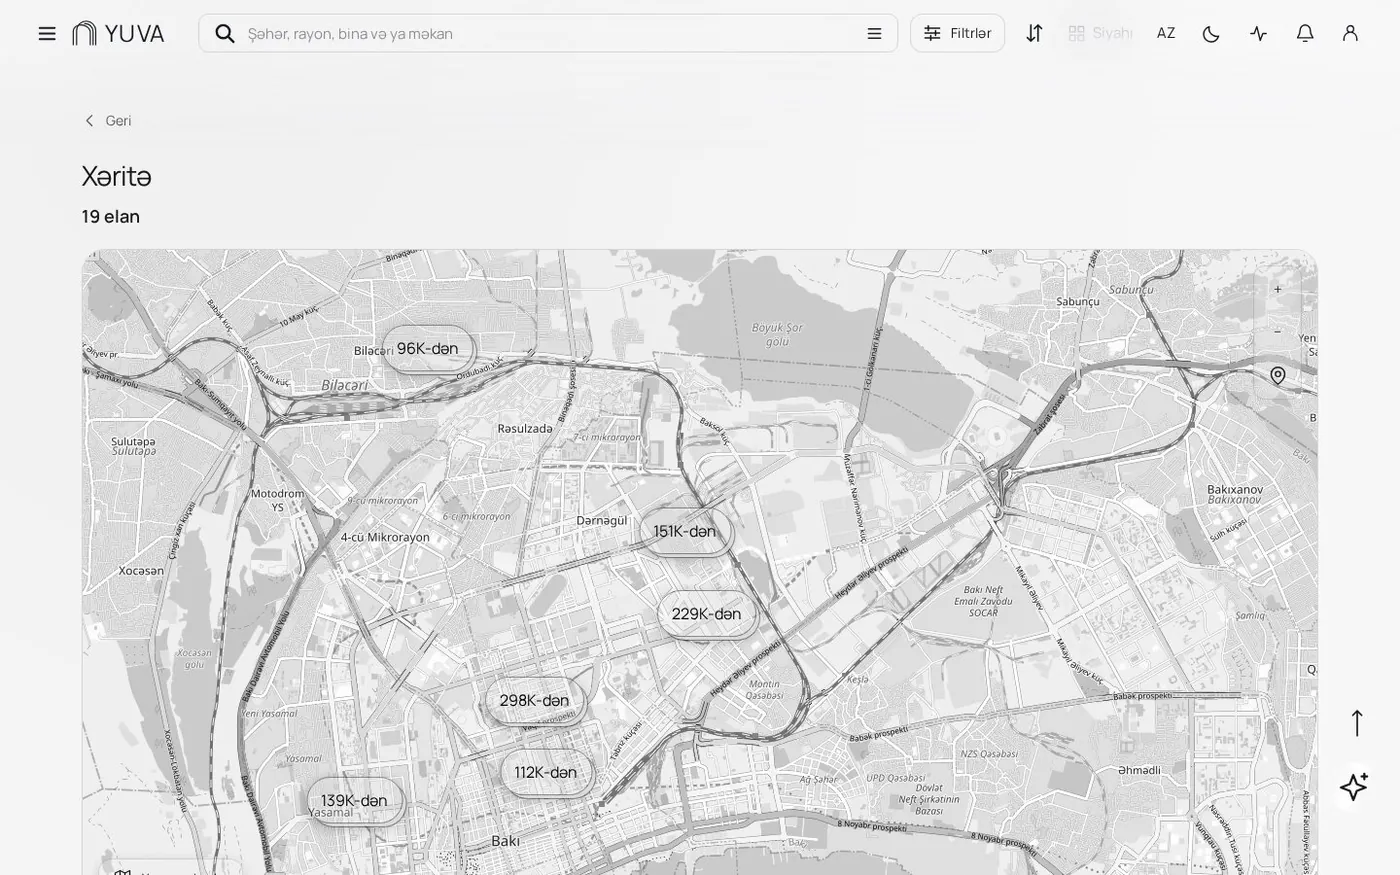
Task: Open the AZ language selector
Action: (x=1166, y=33)
